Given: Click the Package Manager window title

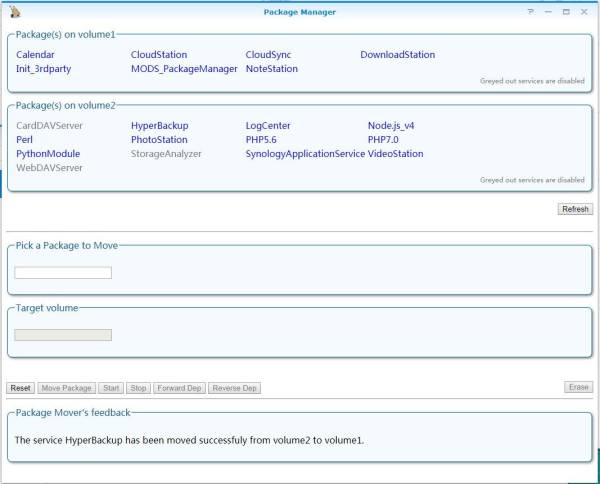Looking at the screenshot, I should [300, 12].
